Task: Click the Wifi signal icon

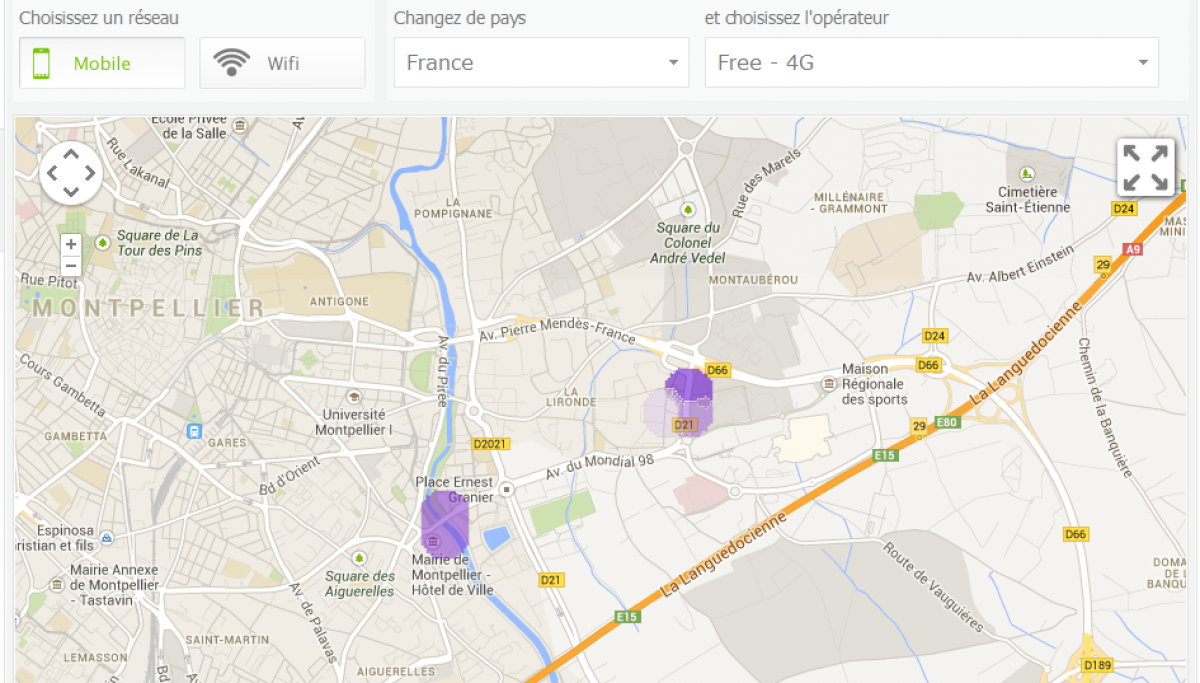Action: tap(231, 63)
